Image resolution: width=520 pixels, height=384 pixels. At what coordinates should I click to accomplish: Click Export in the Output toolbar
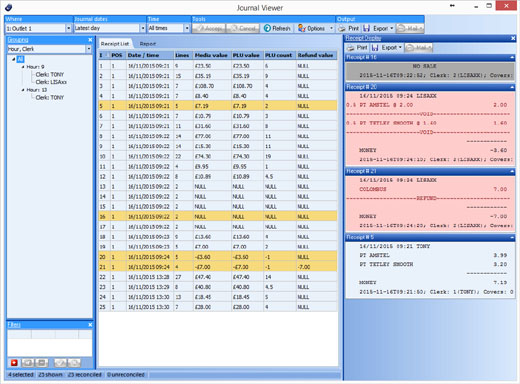coord(376,28)
